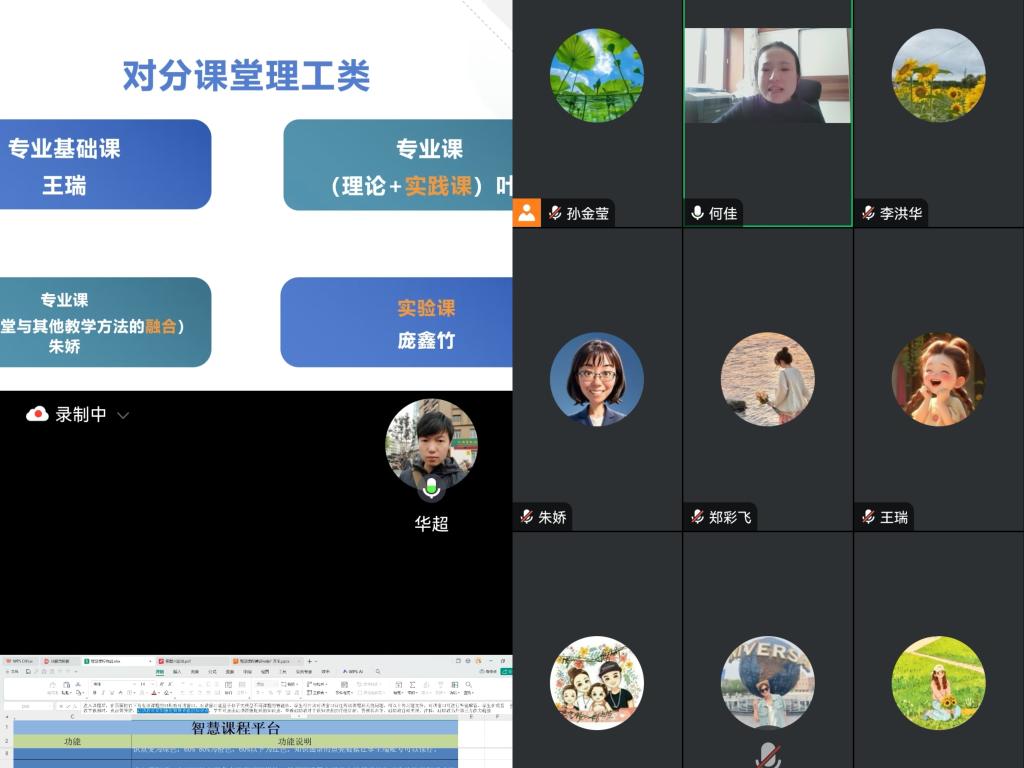Click the muted microphone icon of 孙金莹
This screenshot has width=1024, height=768.
click(x=555, y=213)
